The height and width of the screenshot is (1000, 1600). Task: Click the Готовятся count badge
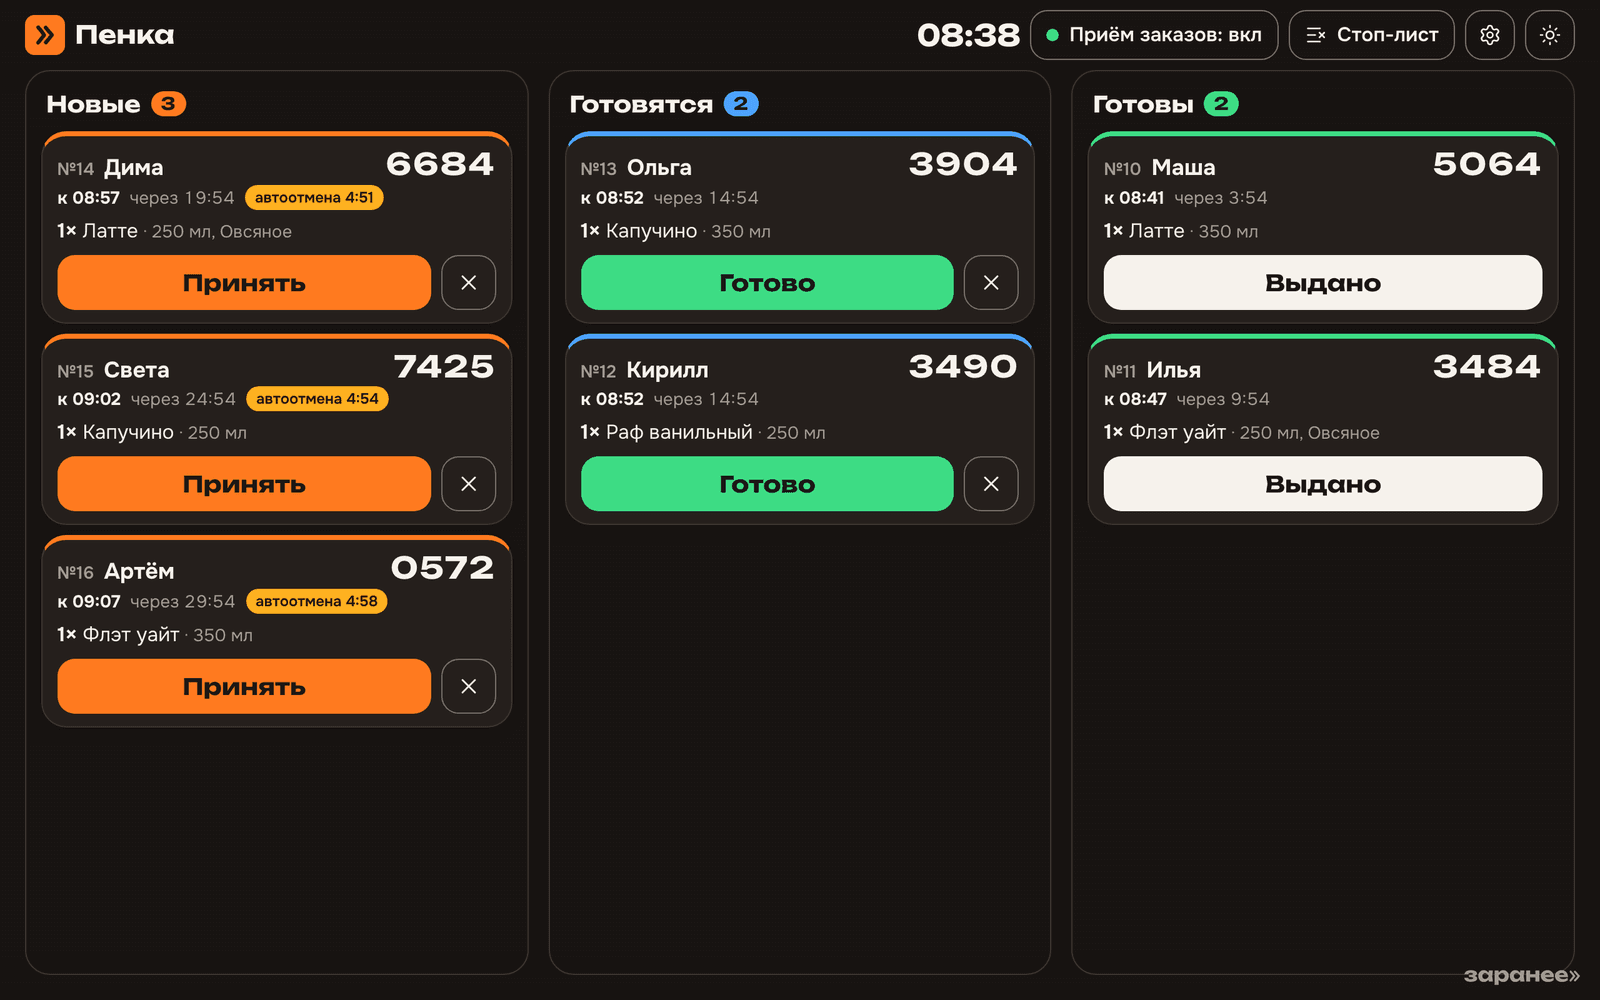click(741, 104)
